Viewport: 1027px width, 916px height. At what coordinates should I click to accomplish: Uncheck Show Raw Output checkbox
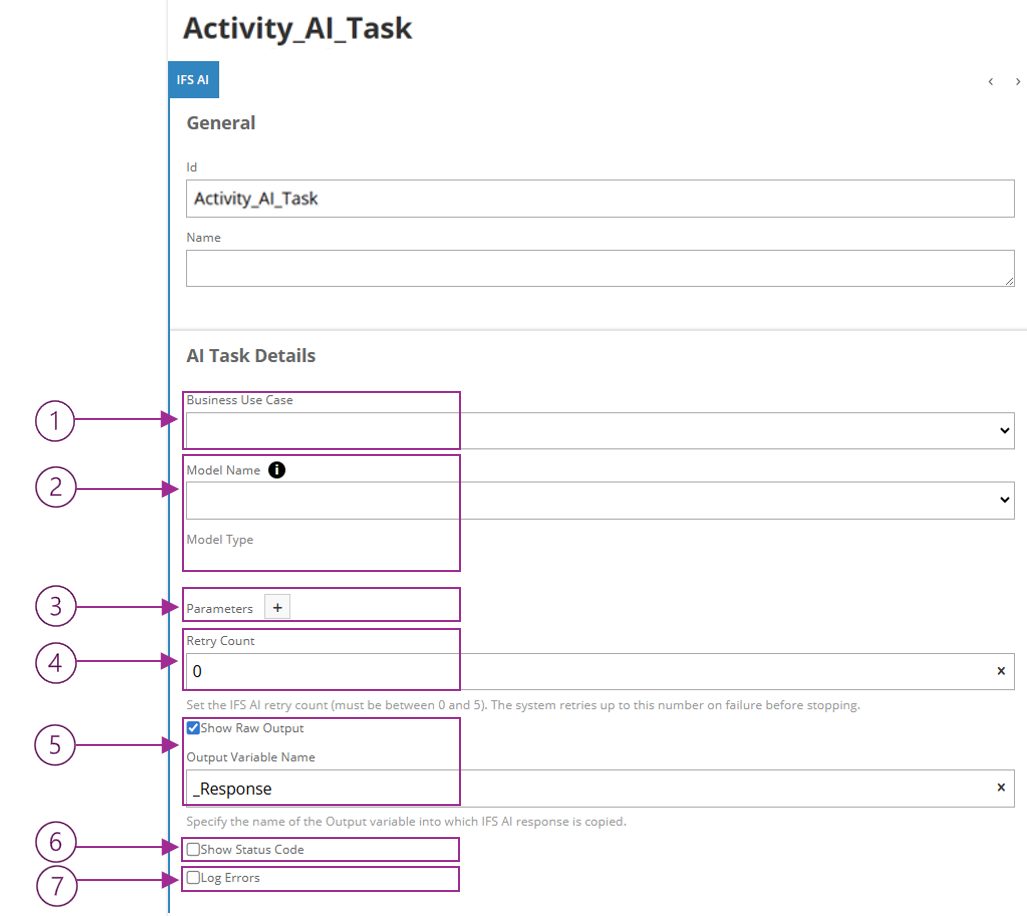click(193, 728)
